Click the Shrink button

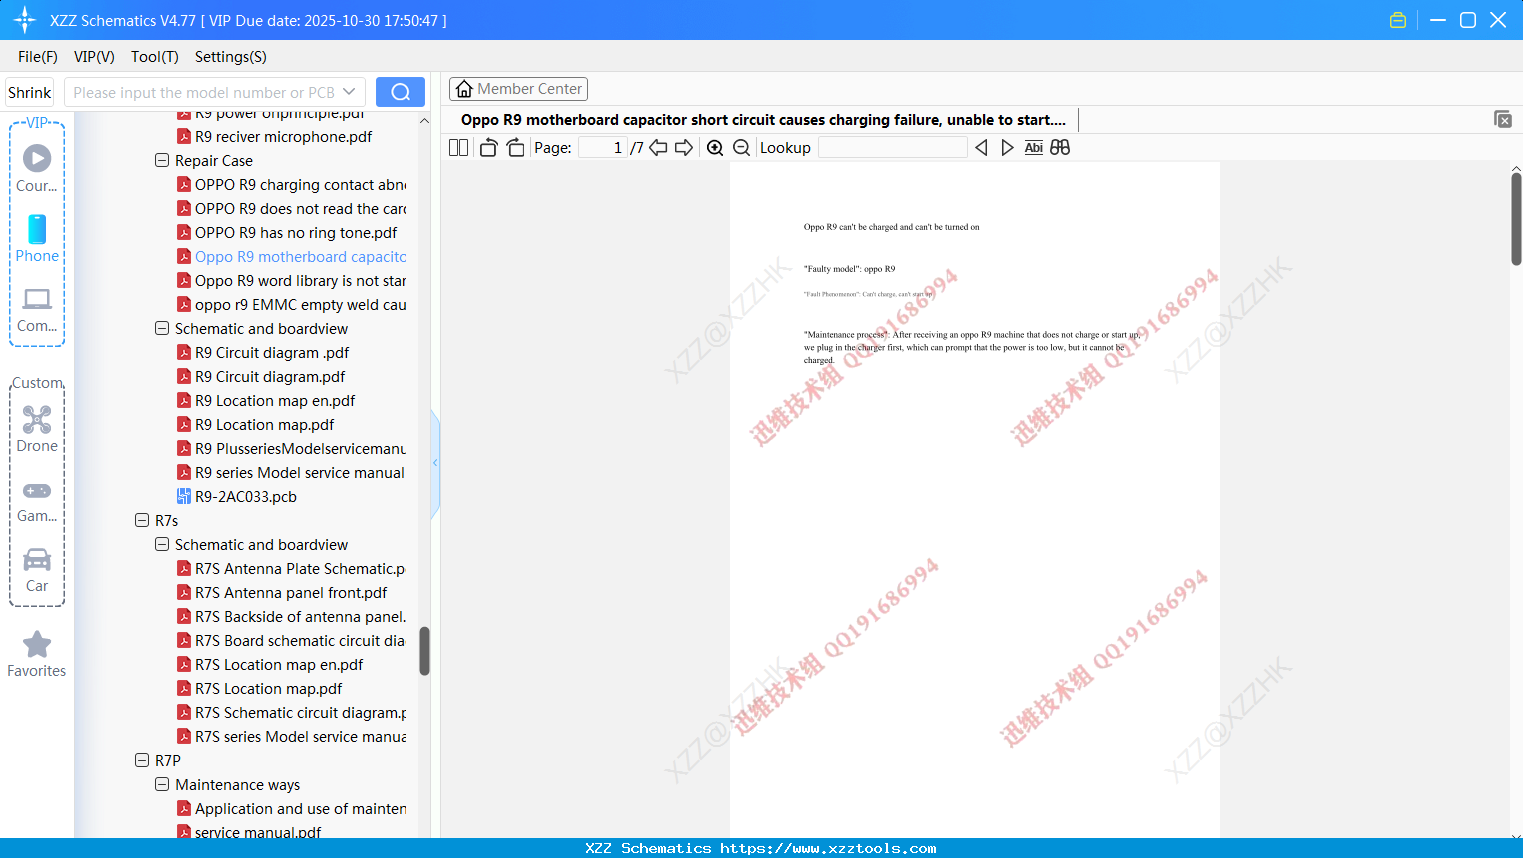[x=30, y=92]
